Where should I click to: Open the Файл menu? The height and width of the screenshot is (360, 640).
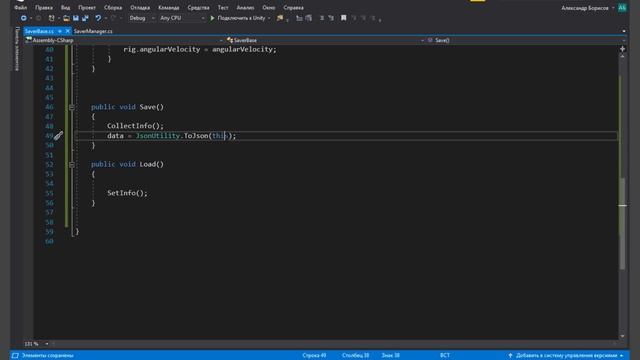(20, 8)
